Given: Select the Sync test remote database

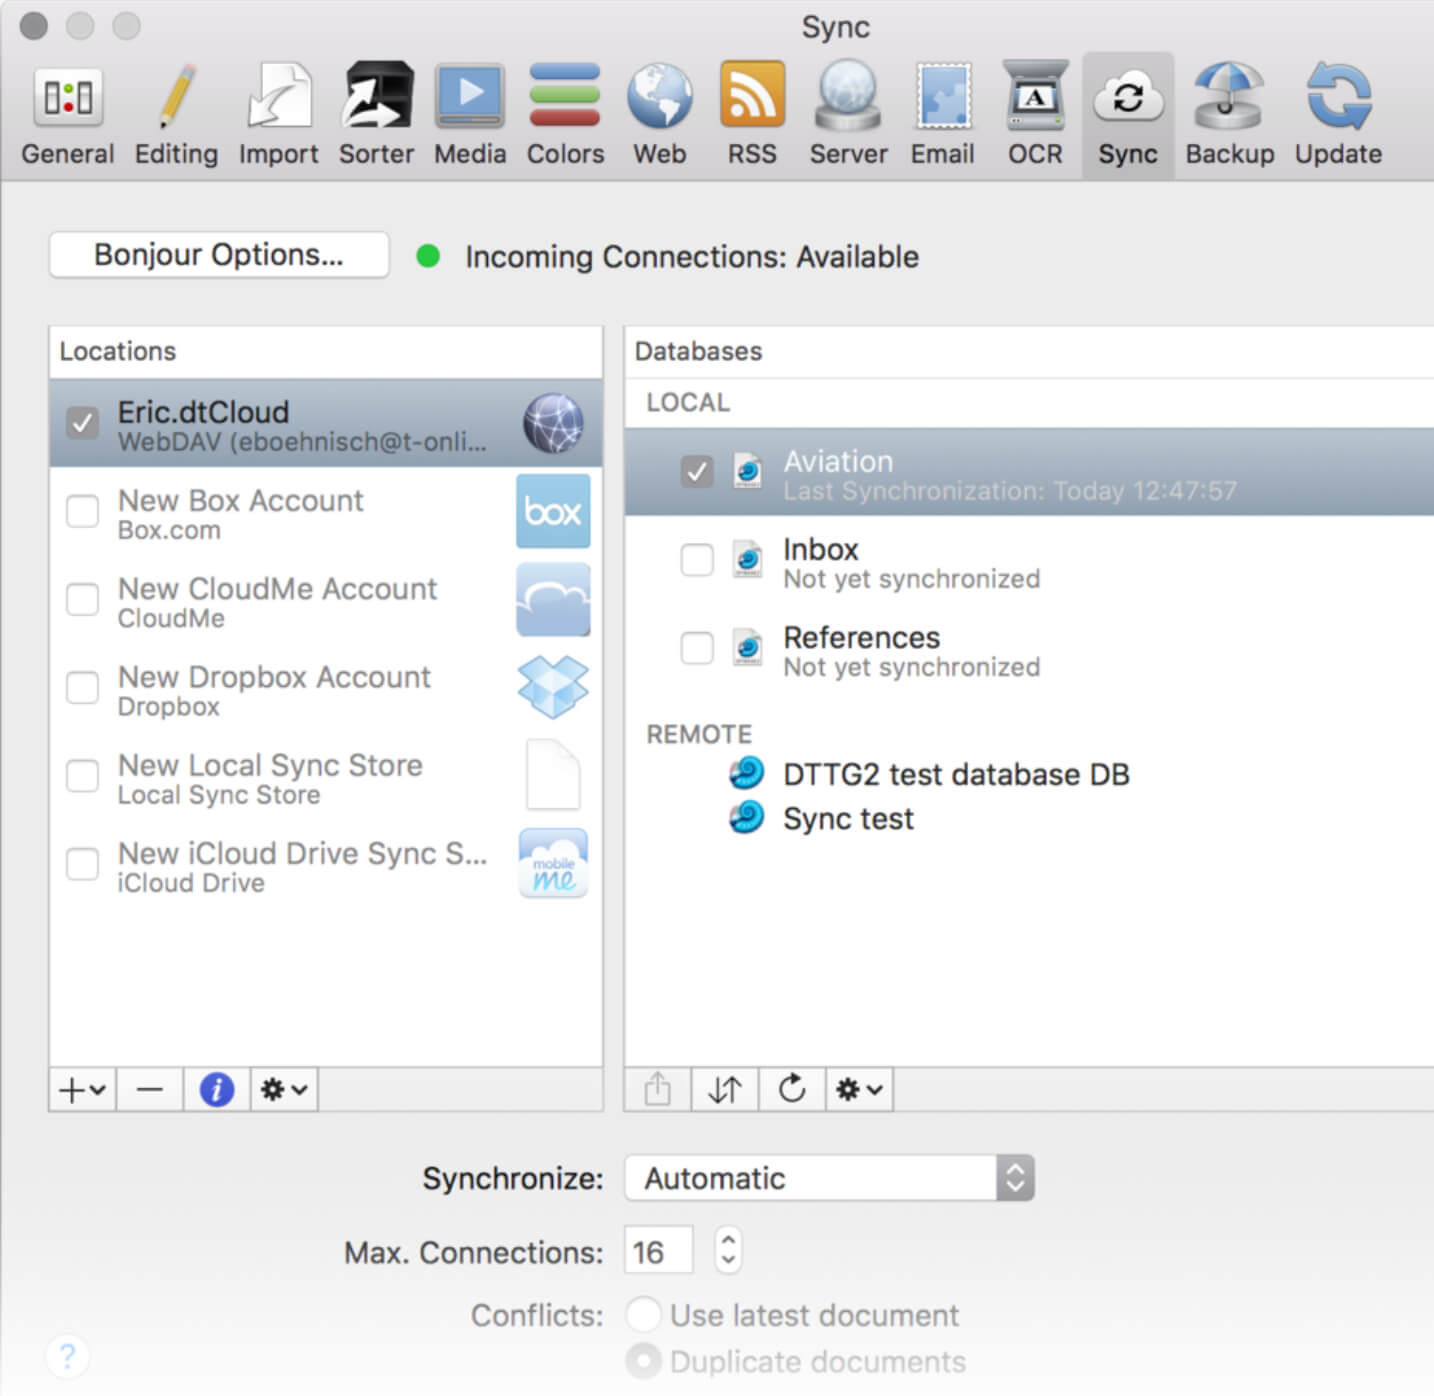Looking at the screenshot, I should pos(1029,818).
